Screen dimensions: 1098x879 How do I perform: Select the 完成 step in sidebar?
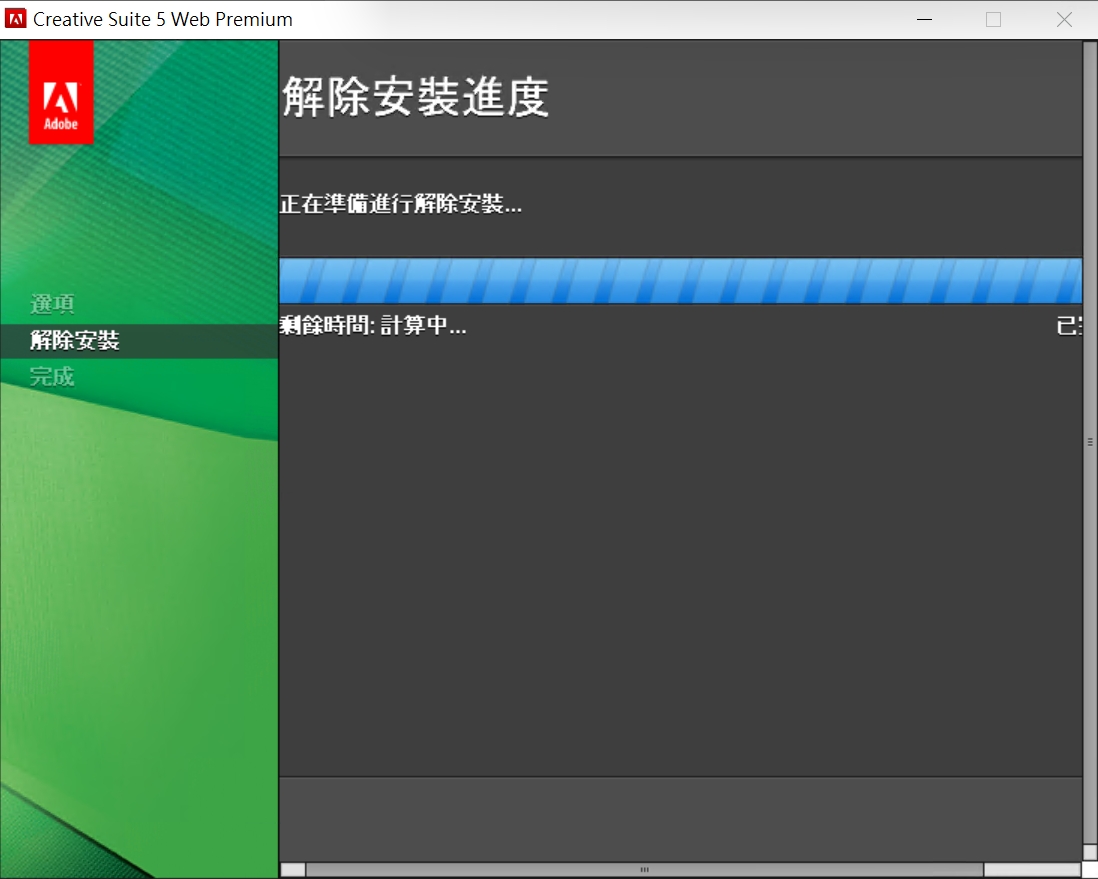52,377
